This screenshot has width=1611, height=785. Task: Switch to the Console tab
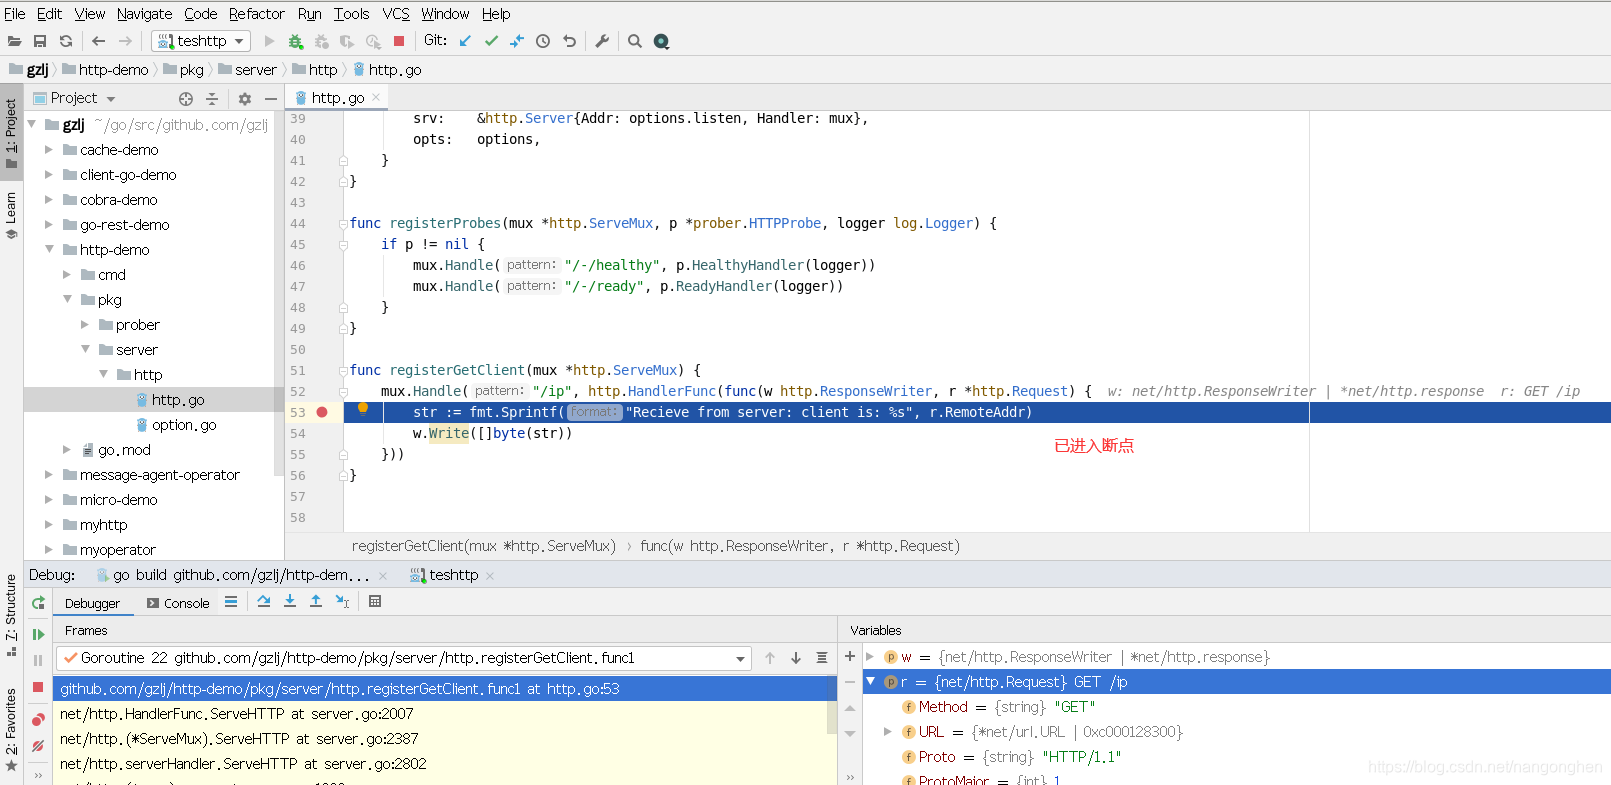pos(178,603)
